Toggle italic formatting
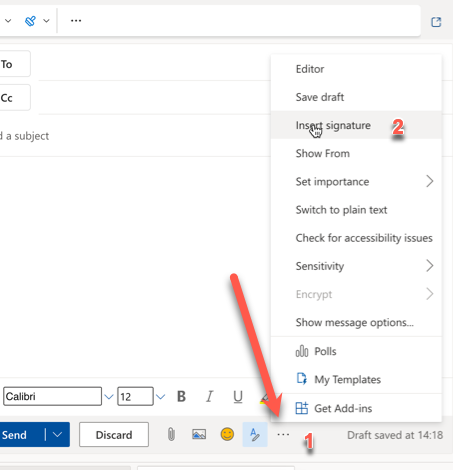Image resolution: width=453 pixels, height=470 pixels. pos(209,396)
